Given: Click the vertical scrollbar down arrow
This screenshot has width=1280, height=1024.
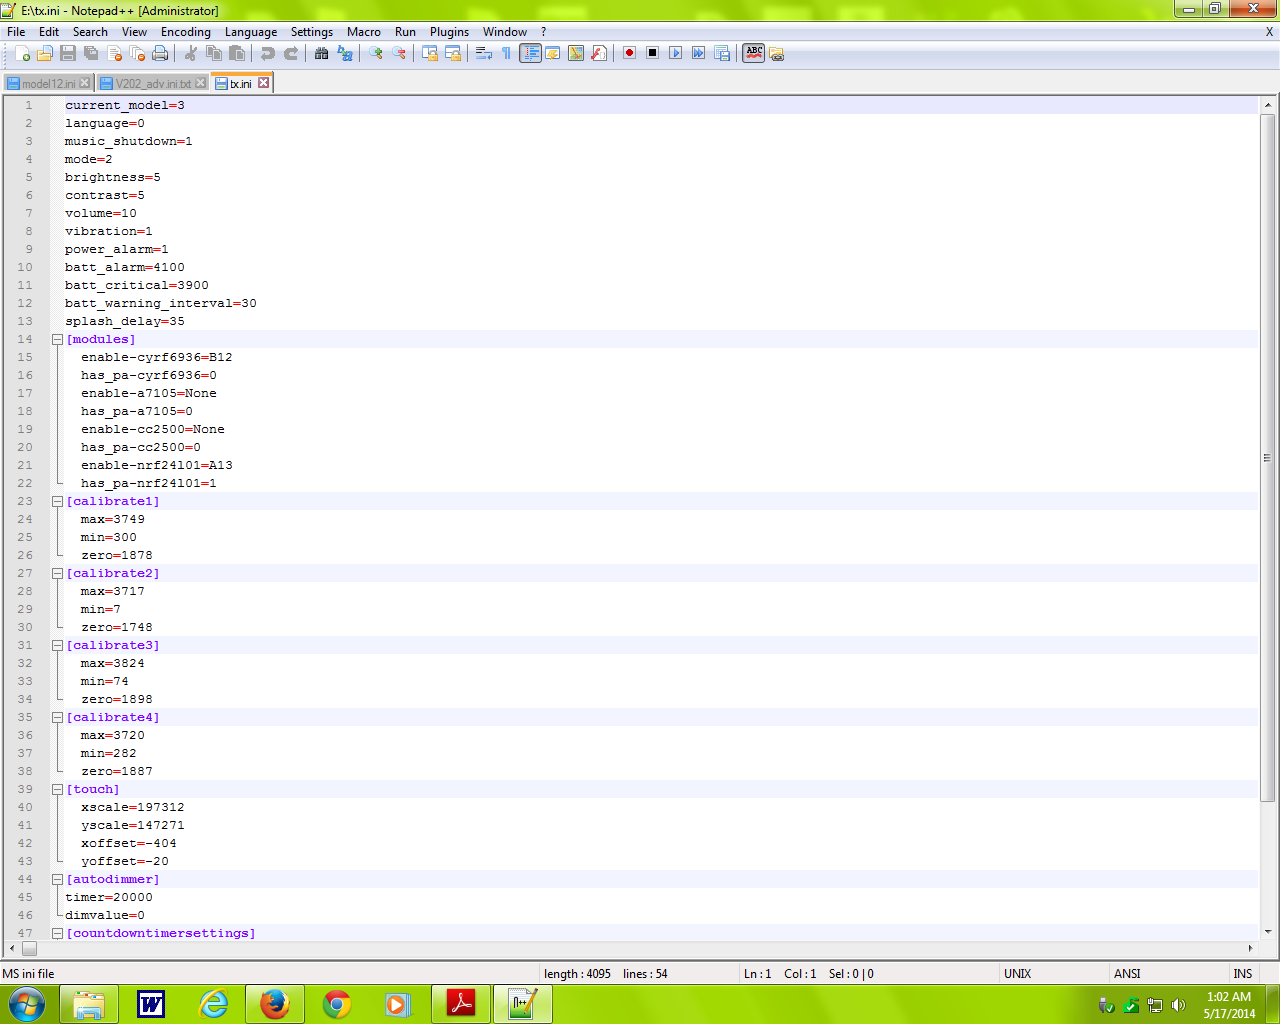Looking at the screenshot, I should [x=1268, y=932].
